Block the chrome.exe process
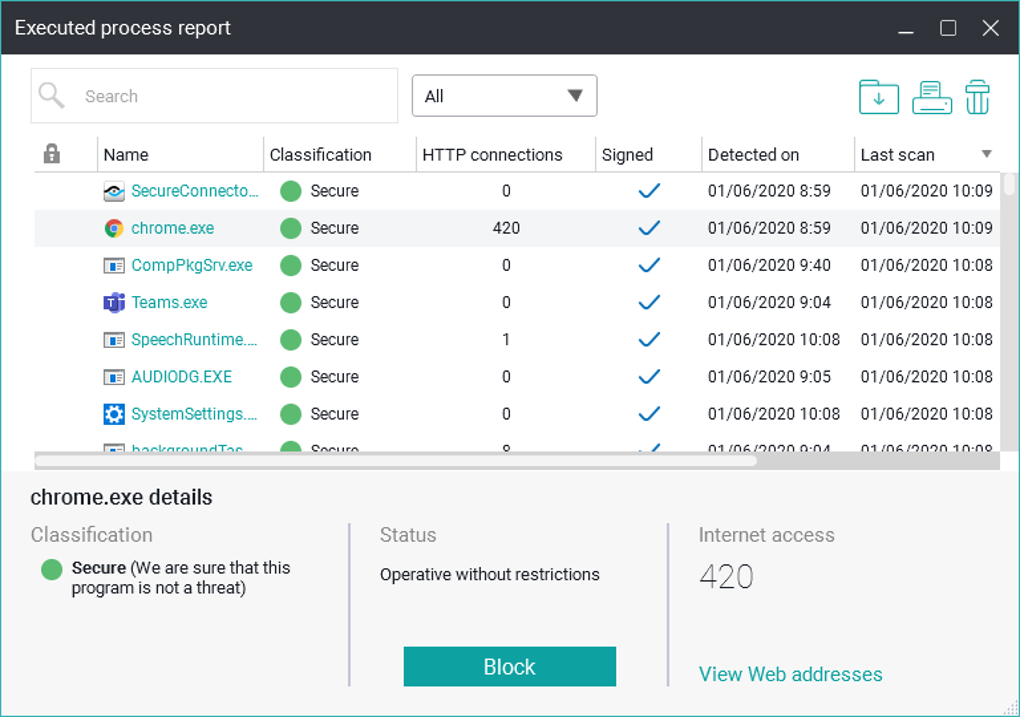This screenshot has width=1020, height=717. [x=509, y=666]
